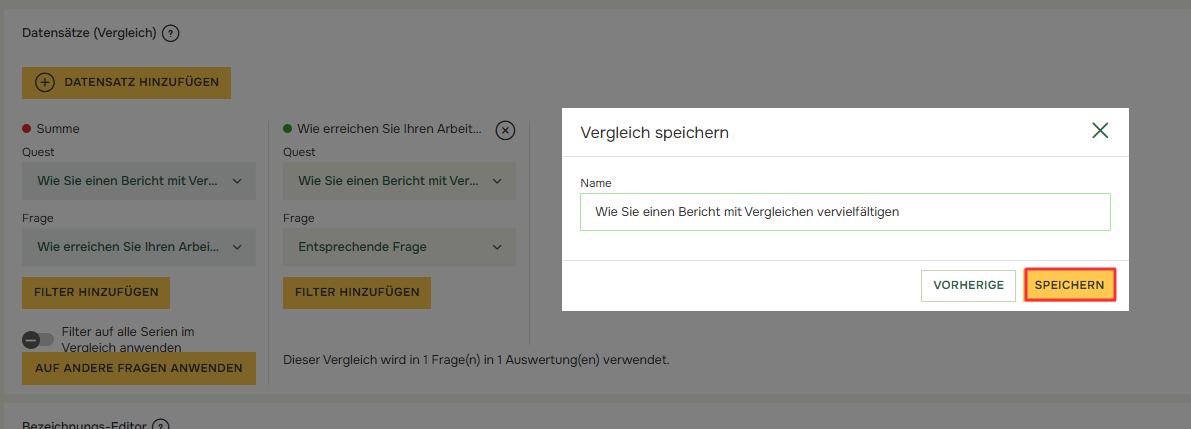Click the red Summe series color dot
1191x429 pixels.
pyautogui.click(x=28, y=129)
